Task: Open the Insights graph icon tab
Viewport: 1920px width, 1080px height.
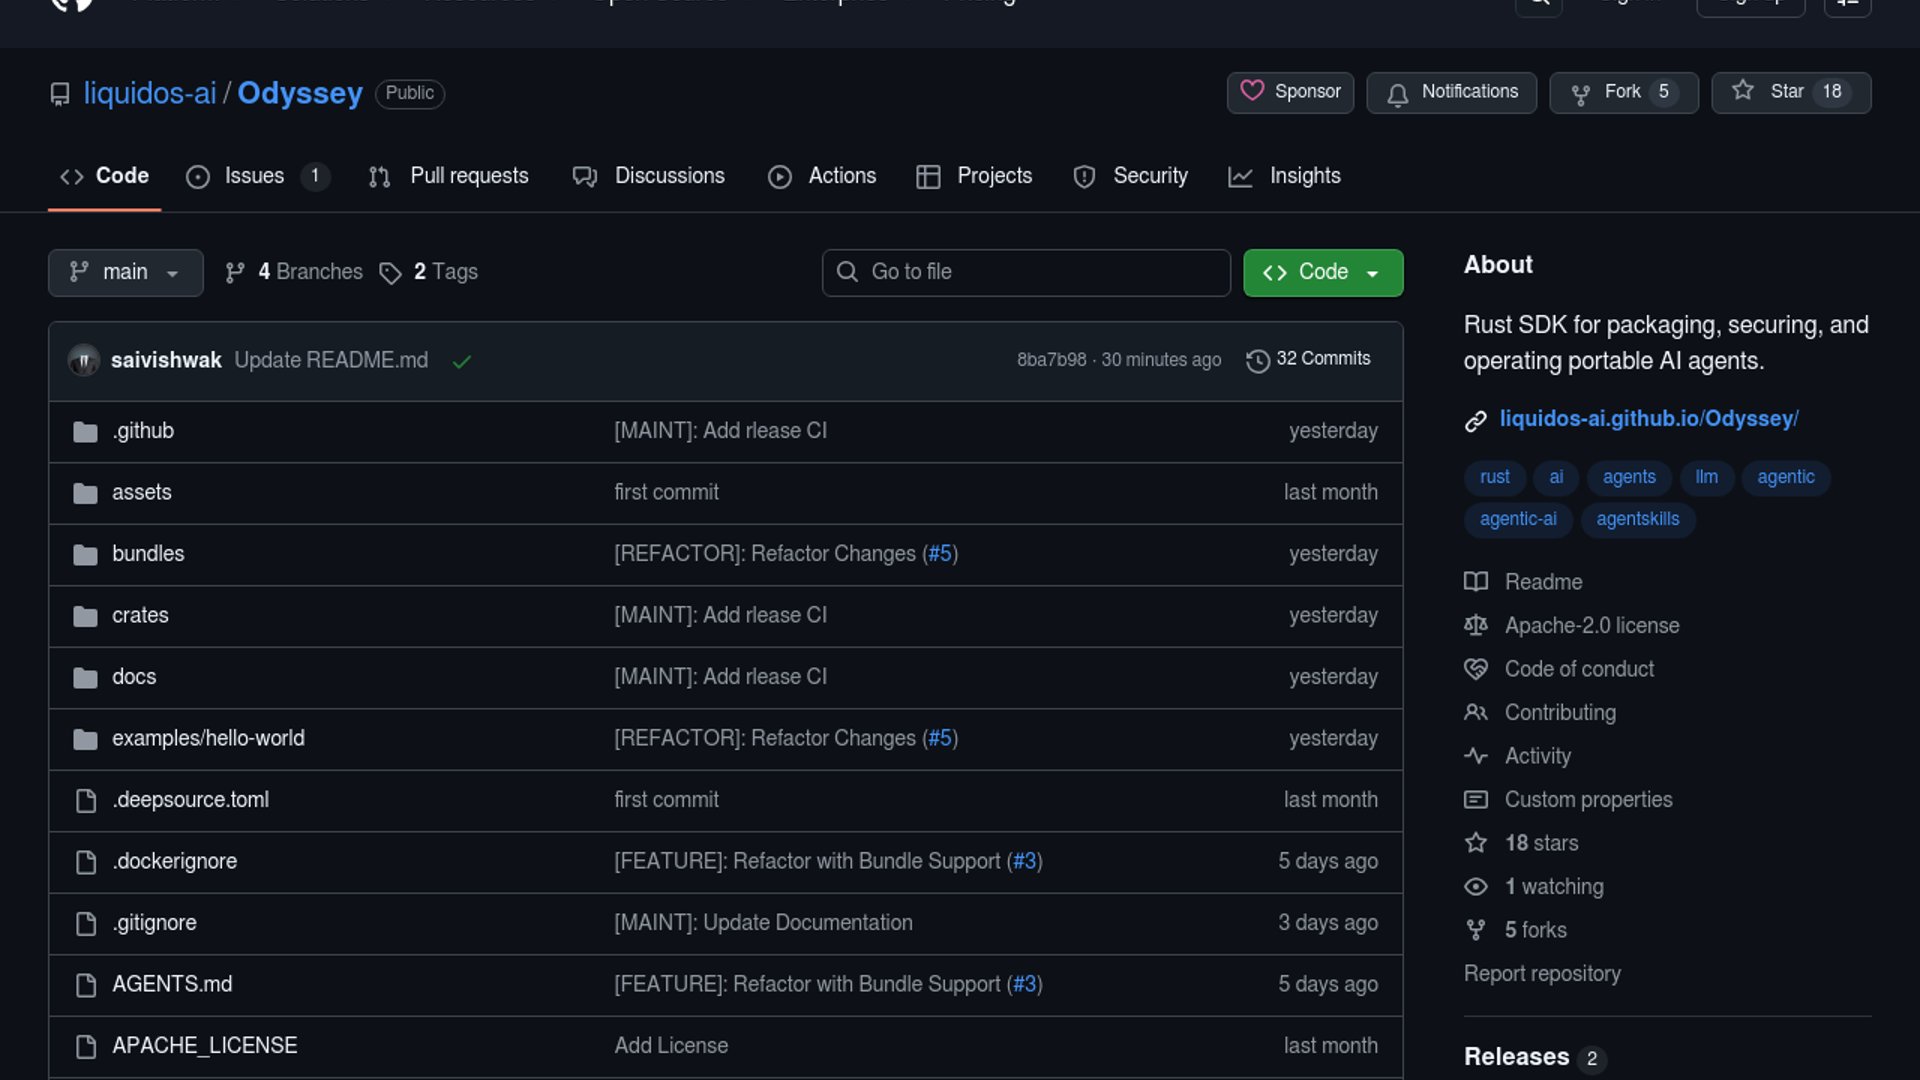Action: click(x=1240, y=177)
